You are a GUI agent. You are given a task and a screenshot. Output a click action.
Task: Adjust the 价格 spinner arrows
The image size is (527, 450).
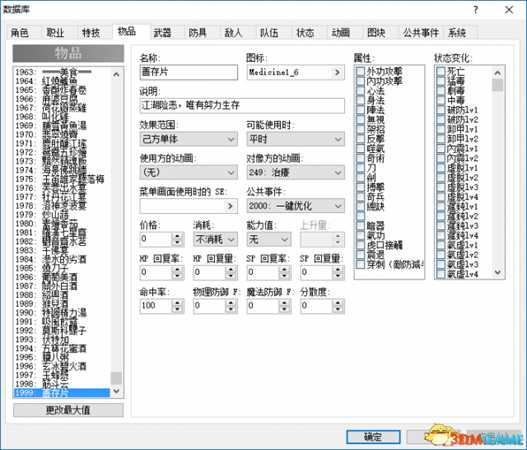click(x=177, y=239)
